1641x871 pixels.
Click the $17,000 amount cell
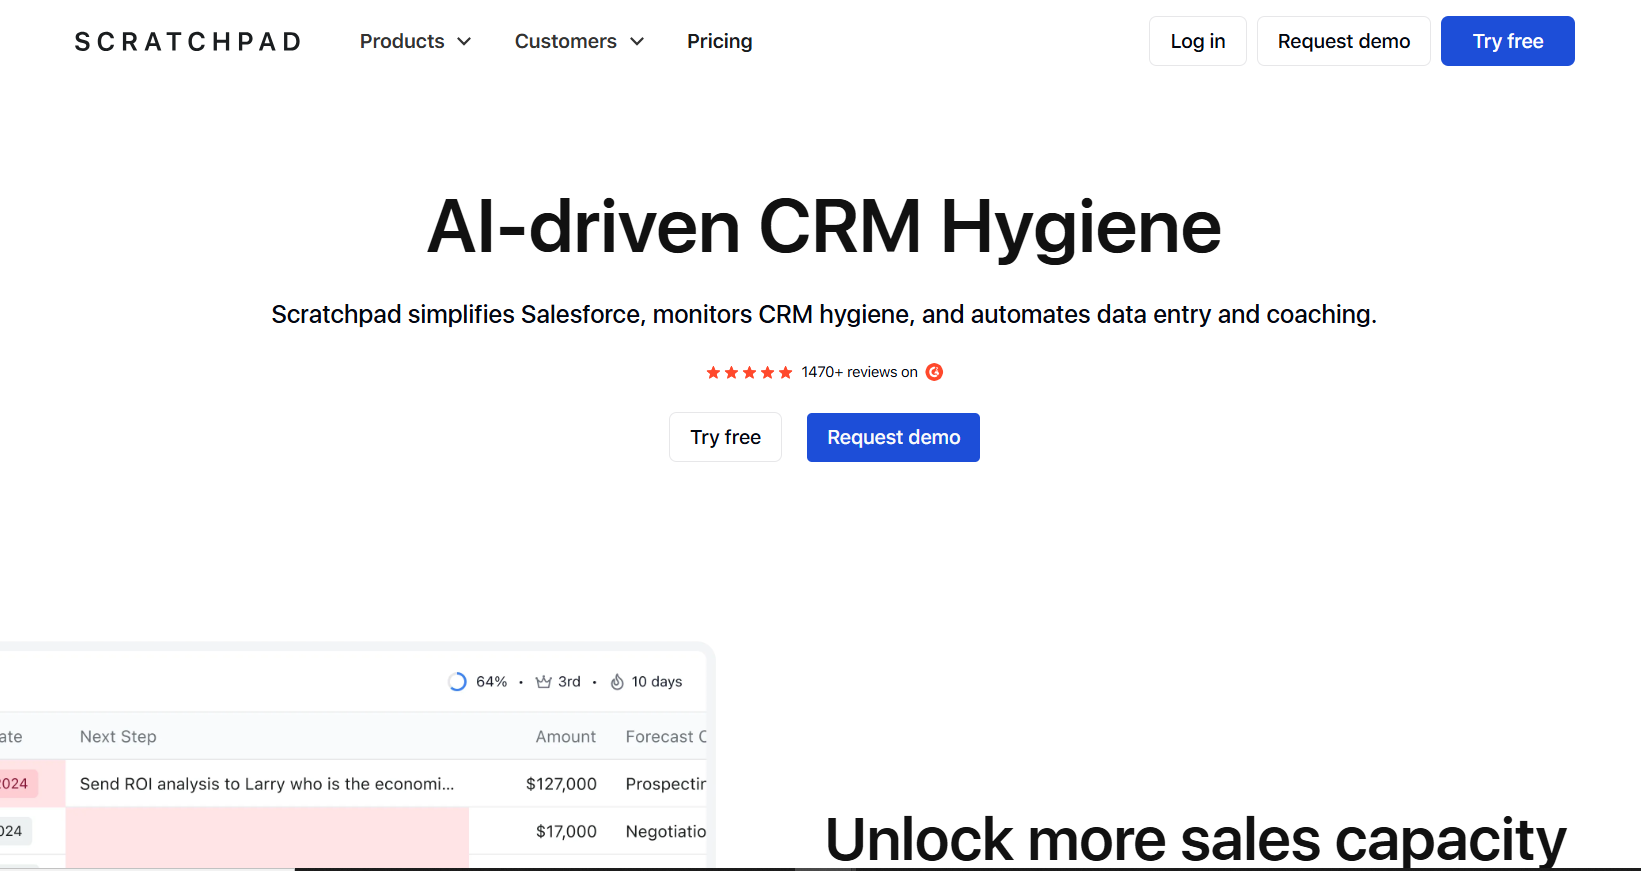[x=566, y=831]
